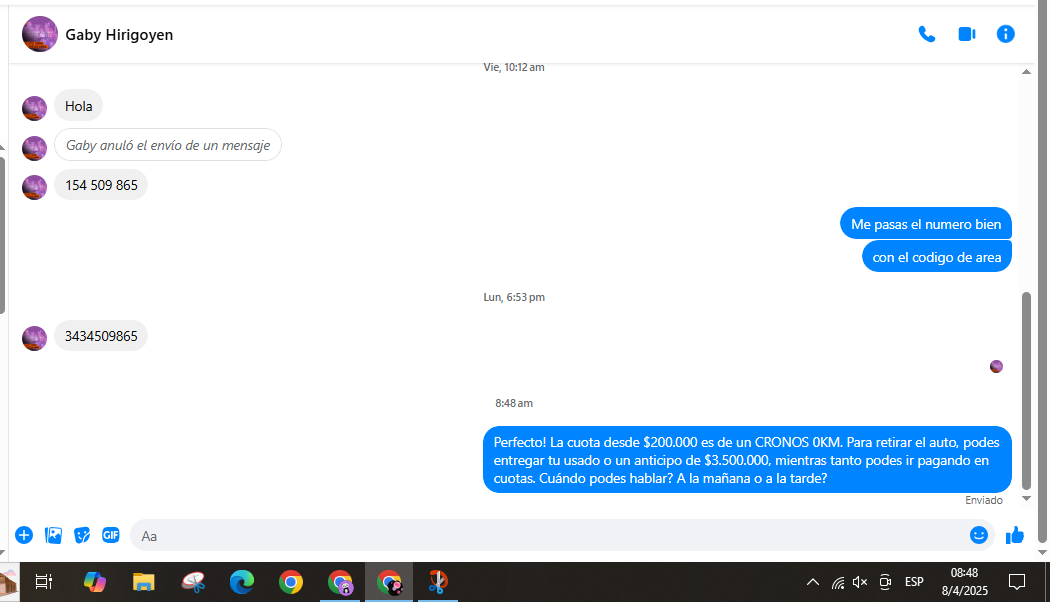The height and width of the screenshot is (602, 1050).
Task: Open Copilot from the taskbar
Action: coord(94,582)
